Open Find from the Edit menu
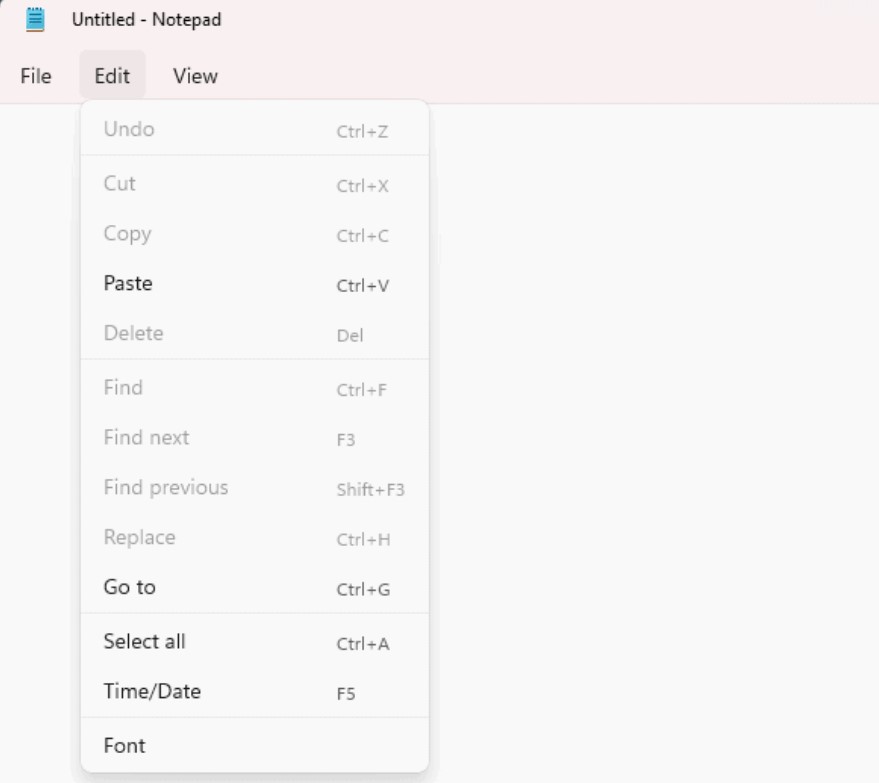Image resolution: width=879 pixels, height=783 pixels. 255,388
